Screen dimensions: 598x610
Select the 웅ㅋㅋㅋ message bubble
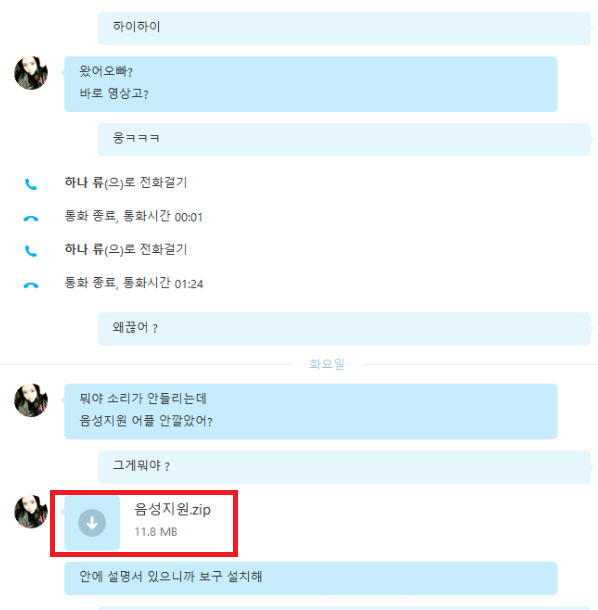[x=344, y=139]
